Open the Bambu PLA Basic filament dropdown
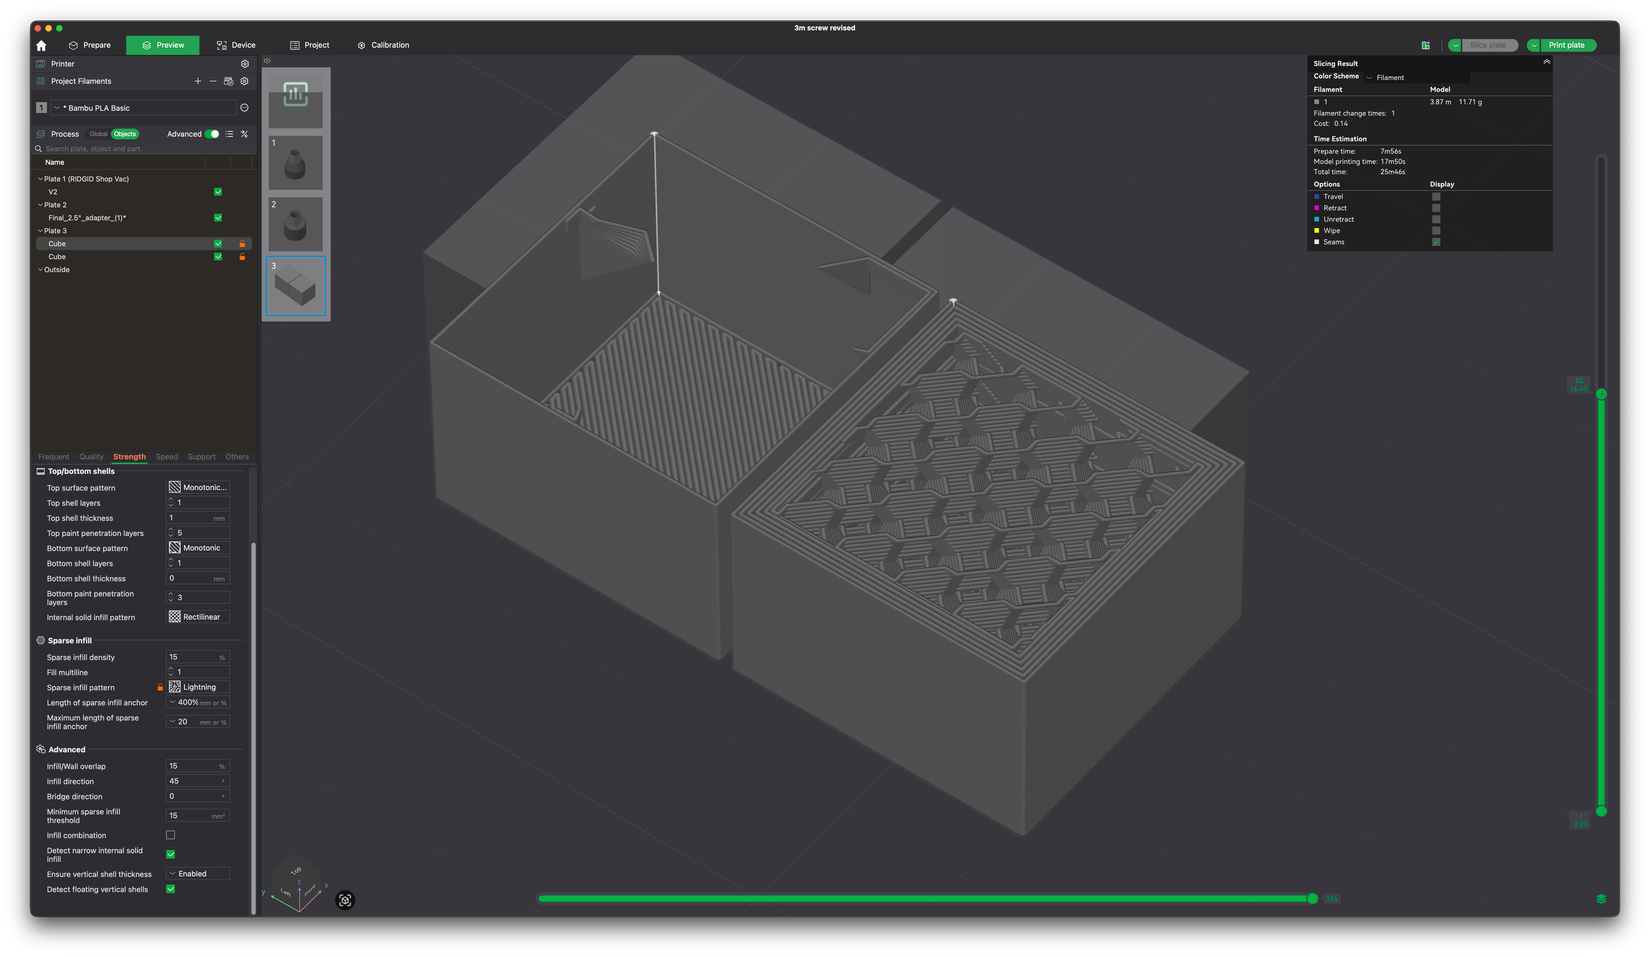This screenshot has width=1650, height=957. 145,108
